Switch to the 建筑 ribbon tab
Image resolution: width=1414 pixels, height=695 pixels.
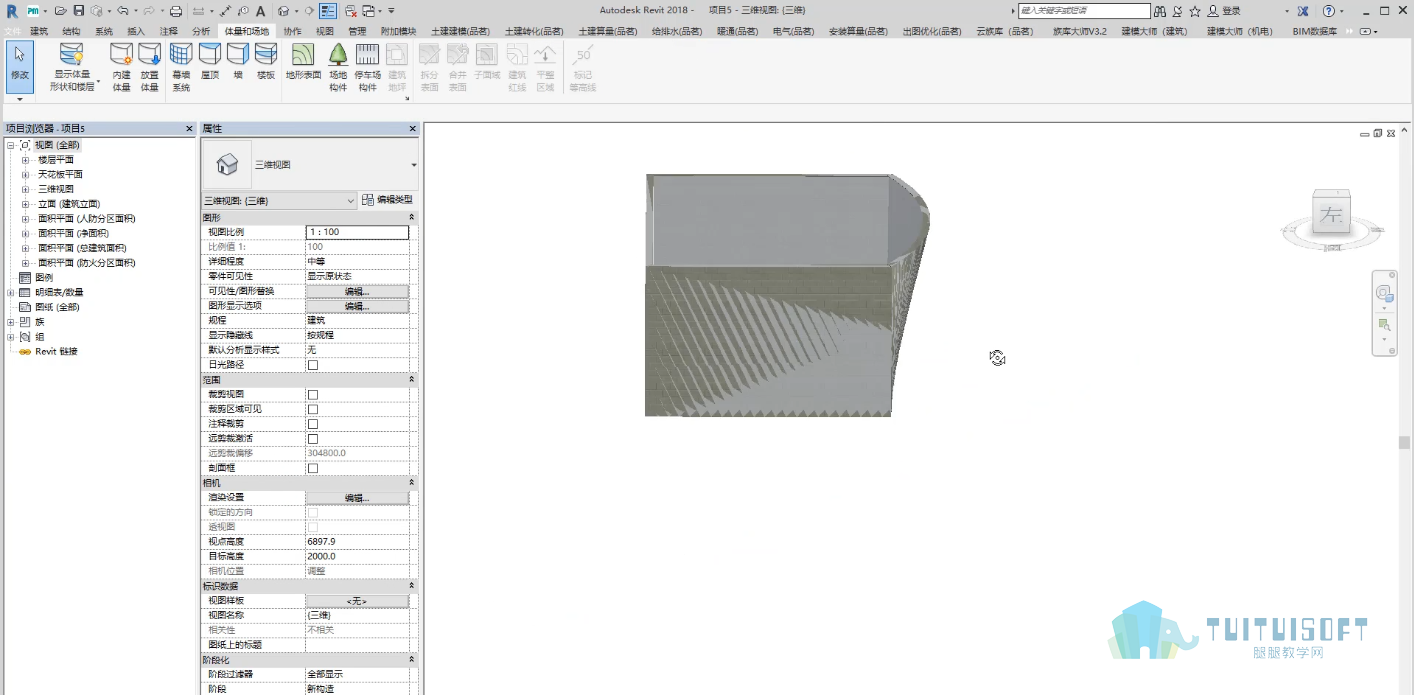(x=39, y=31)
